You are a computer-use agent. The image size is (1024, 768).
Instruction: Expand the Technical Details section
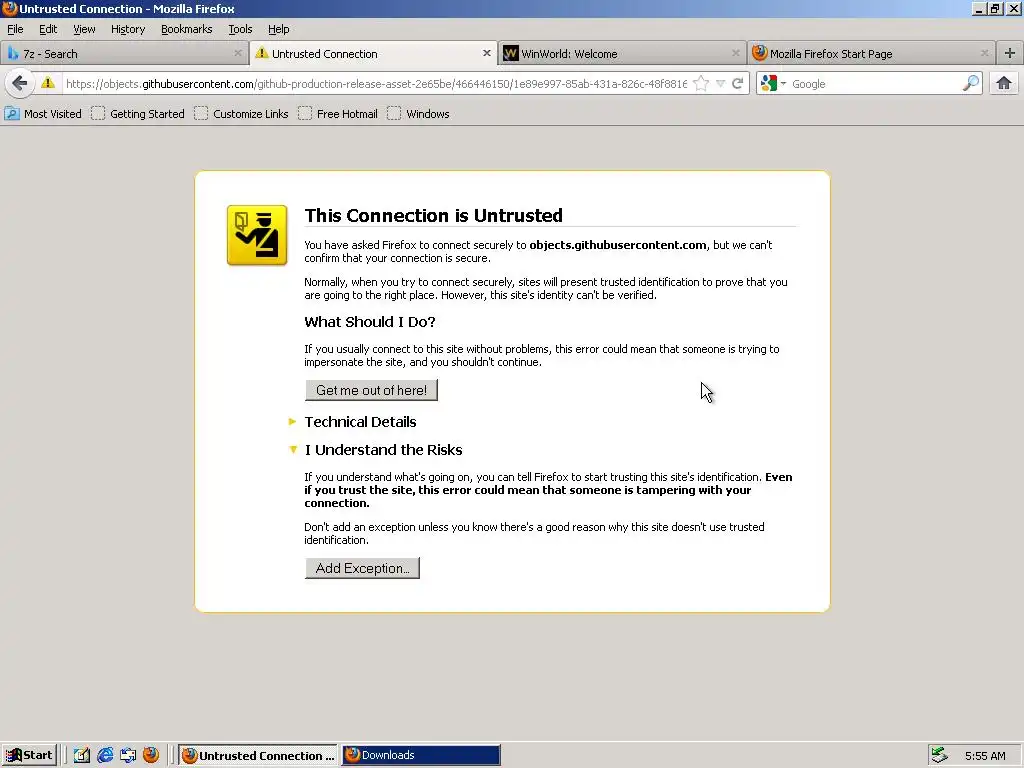click(360, 422)
